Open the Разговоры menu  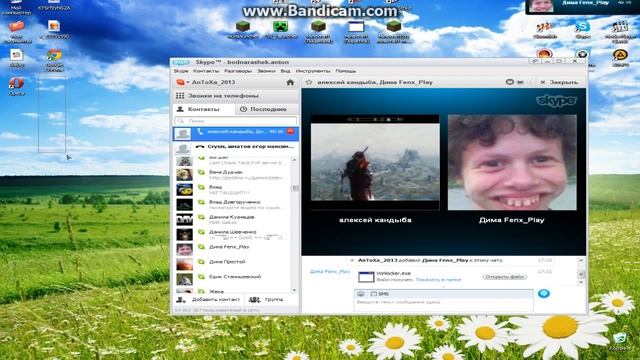click(x=238, y=71)
